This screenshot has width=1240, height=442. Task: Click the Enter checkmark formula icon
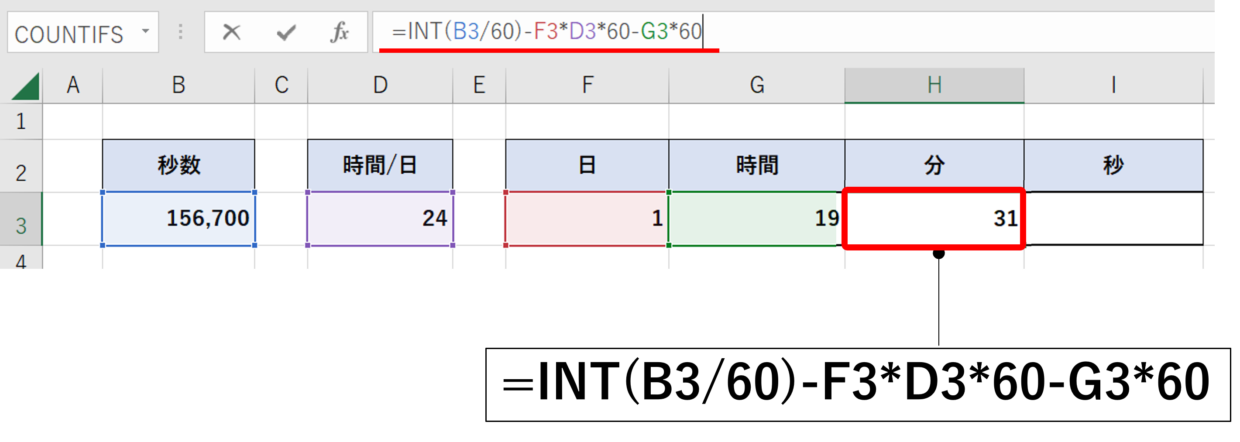tap(287, 33)
